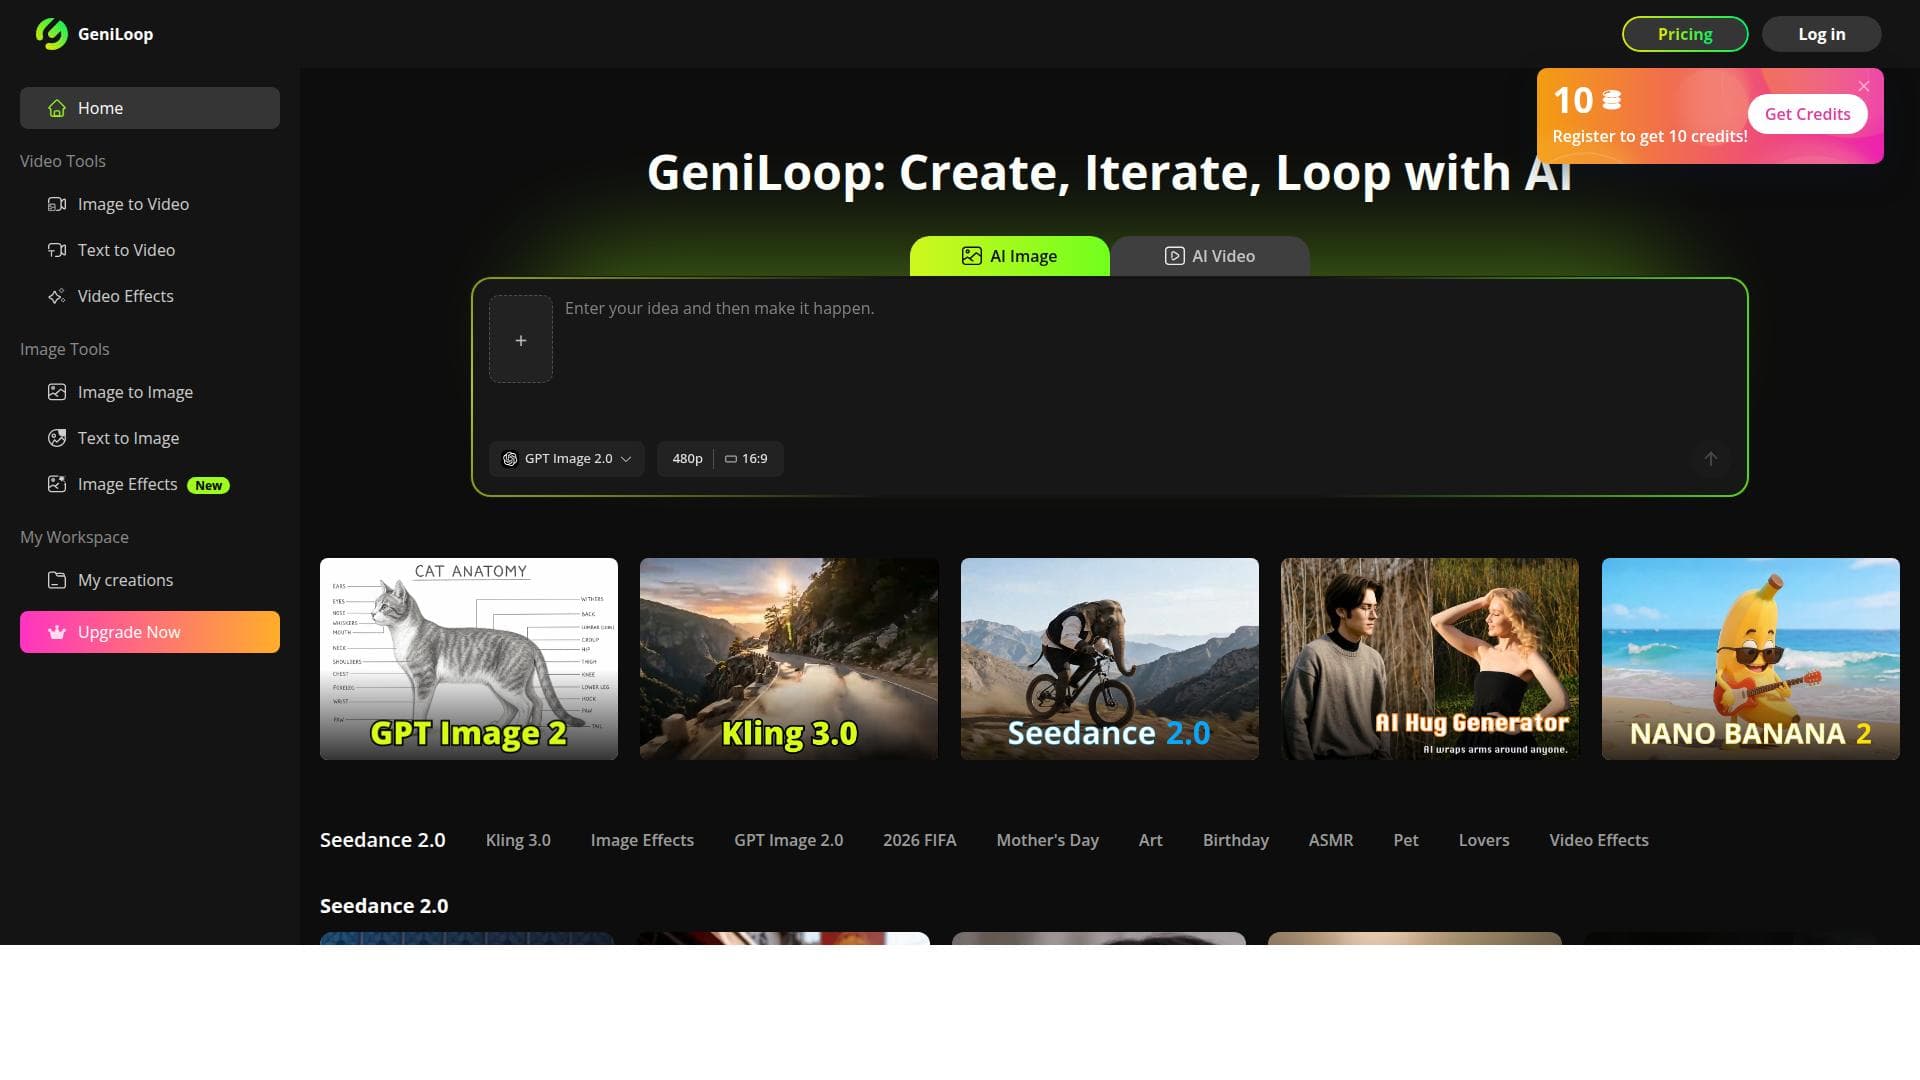
Task: Open Text to Video in sidebar
Action: (x=150, y=250)
